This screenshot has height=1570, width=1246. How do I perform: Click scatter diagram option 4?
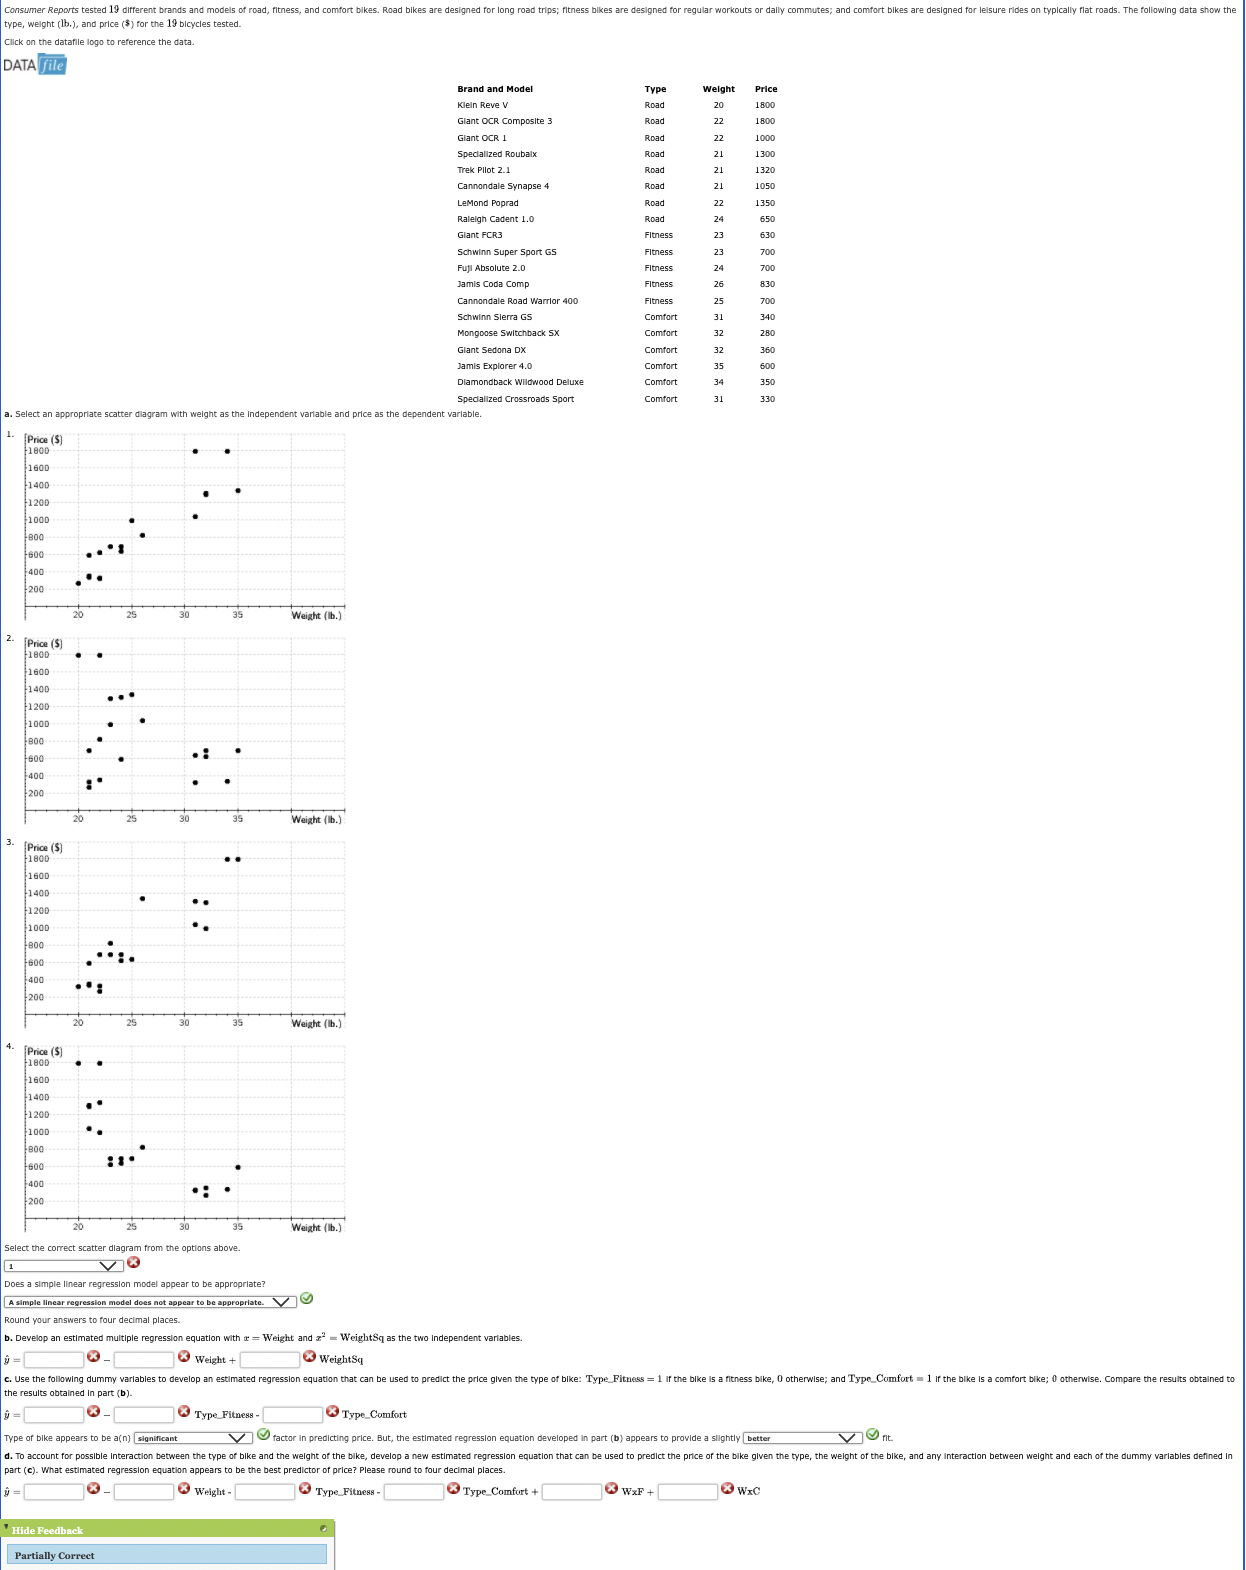click(185, 1140)
